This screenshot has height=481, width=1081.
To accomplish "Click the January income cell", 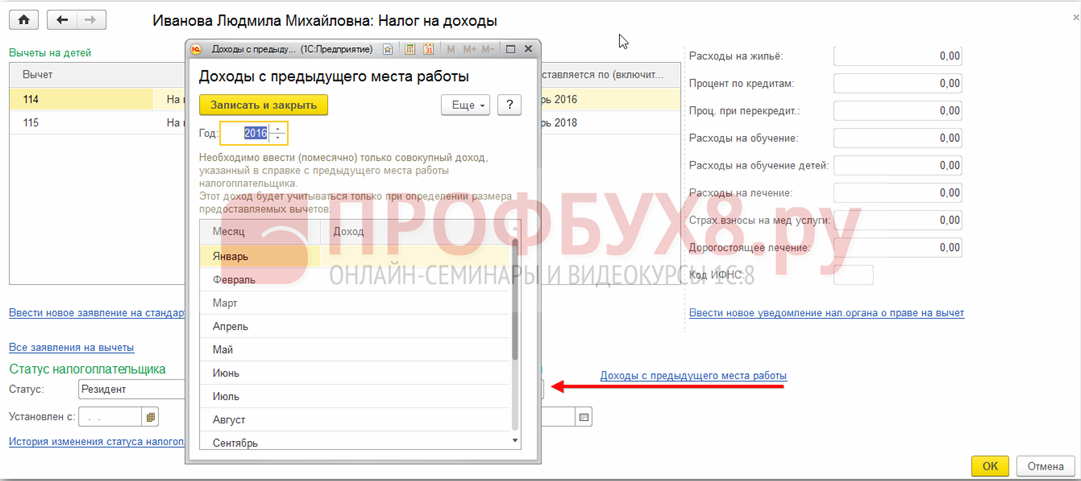I will point(416,256).
